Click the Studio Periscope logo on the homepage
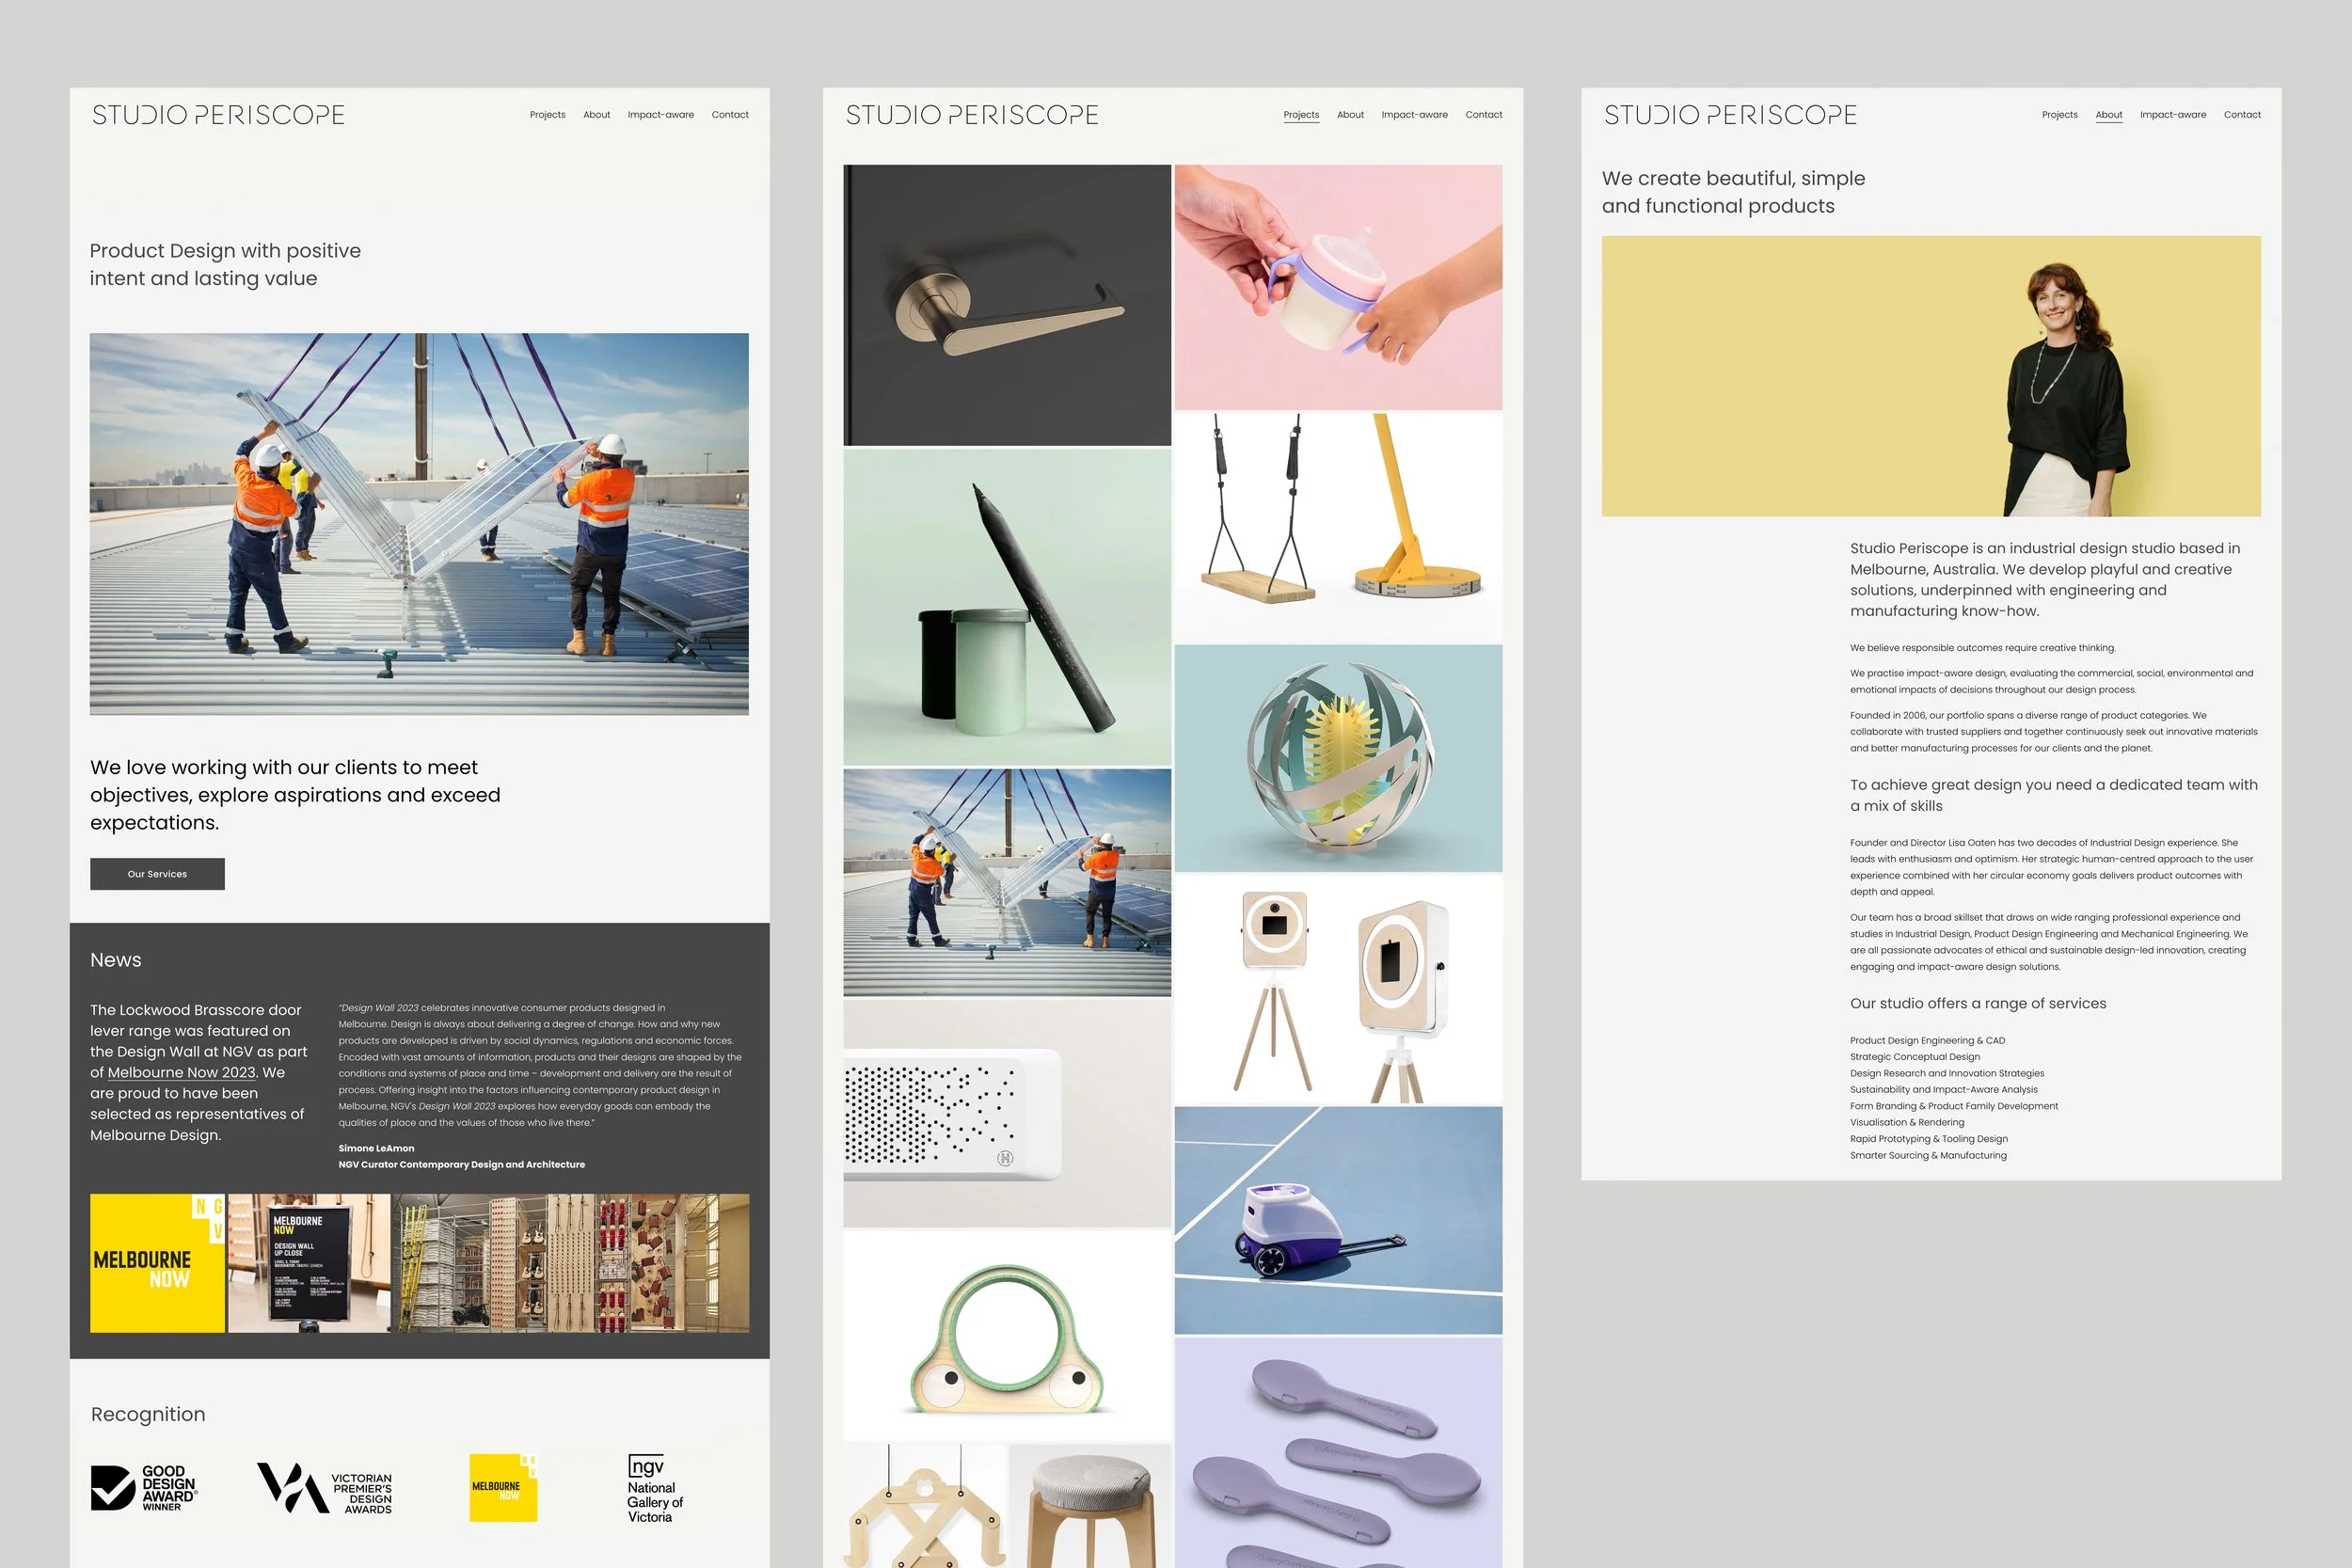The width and height of the screenshot is (2352, 1568). pos(218,114)
